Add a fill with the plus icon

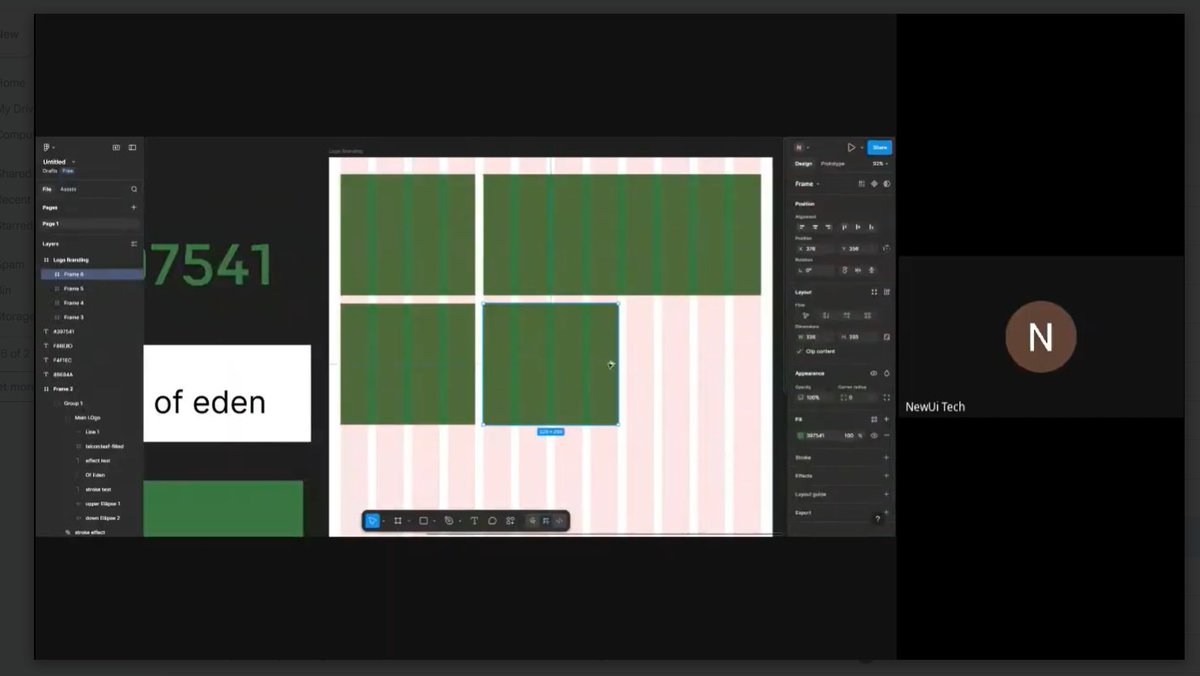click(886, 419)
